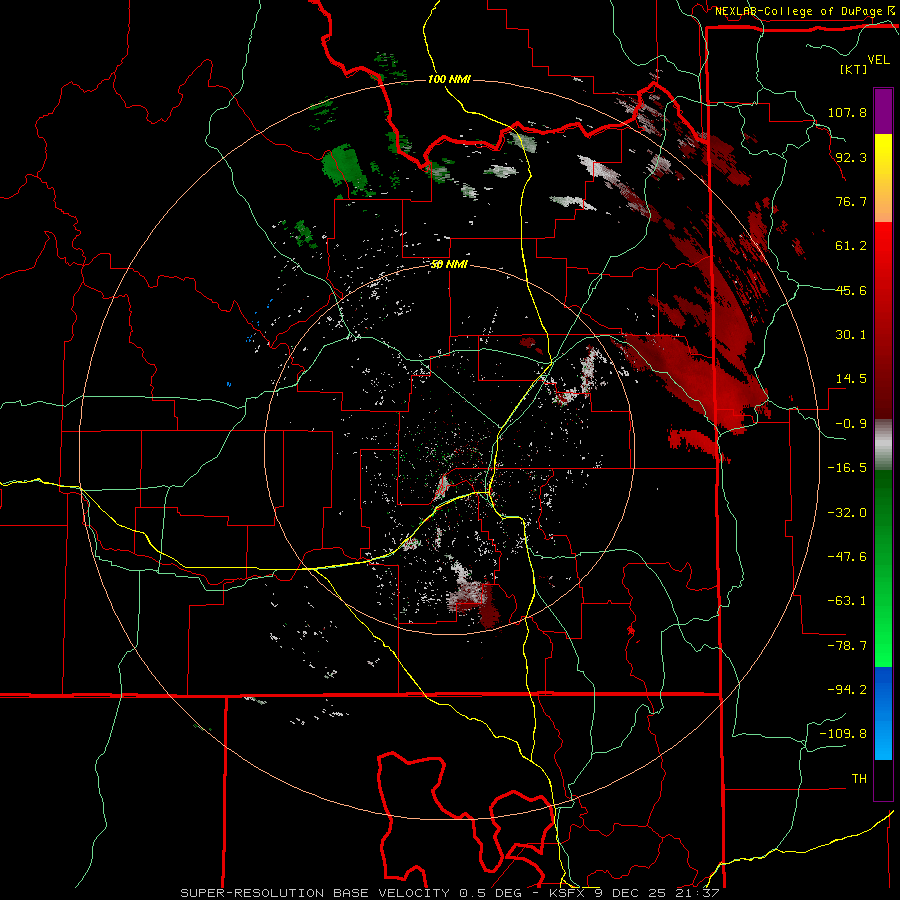
Task: Pick the green segment of the color bar
Action: click(x=883, y=568)
